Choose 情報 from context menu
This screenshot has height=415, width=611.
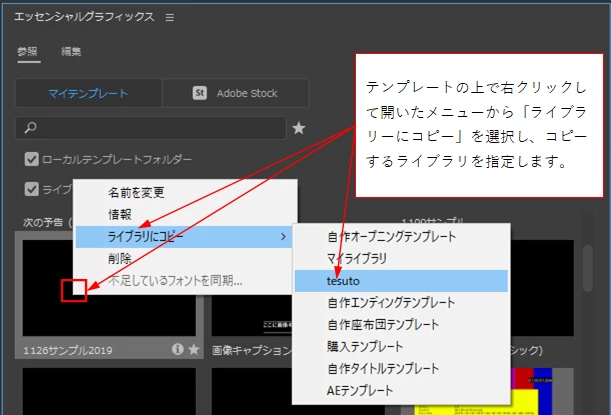(185, 214)
